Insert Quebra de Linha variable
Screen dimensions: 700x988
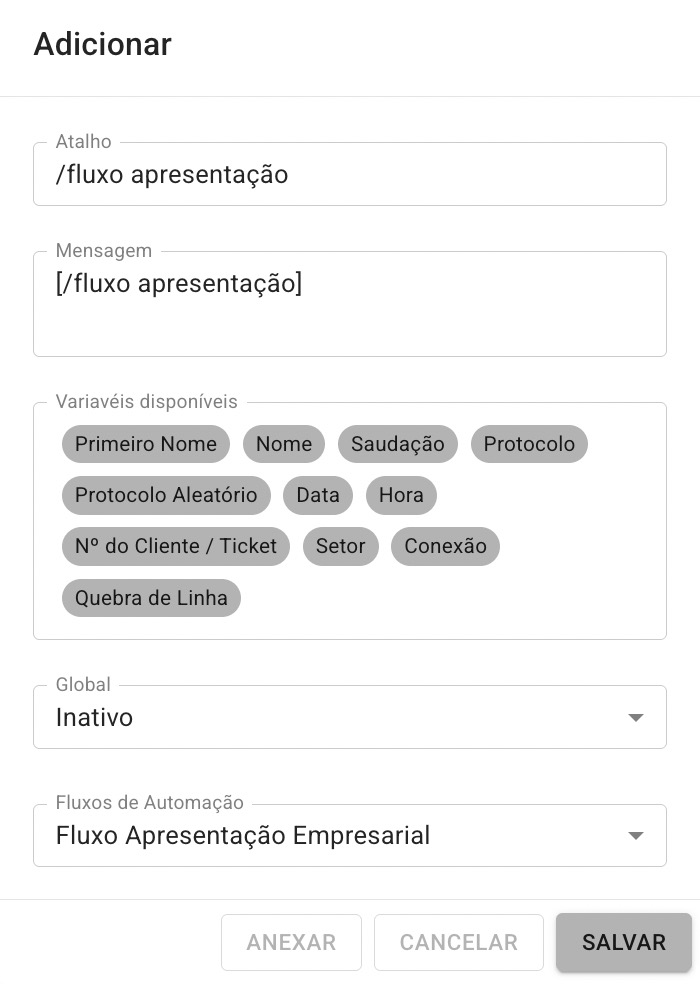tap(151, 597)
